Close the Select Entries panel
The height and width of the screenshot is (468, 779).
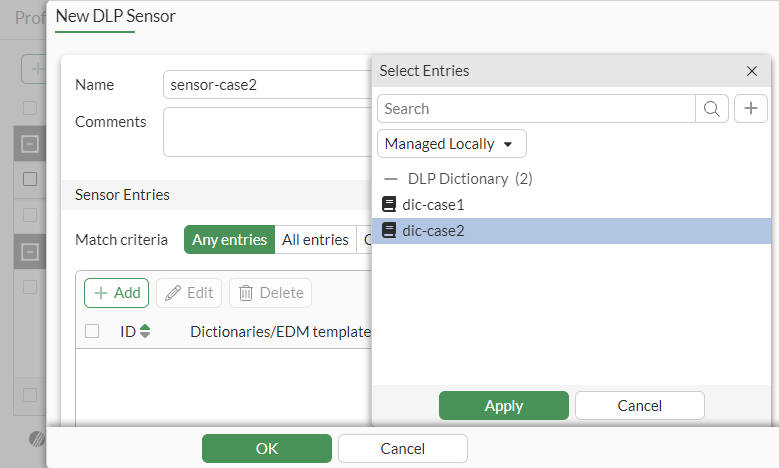coord(752,71)
